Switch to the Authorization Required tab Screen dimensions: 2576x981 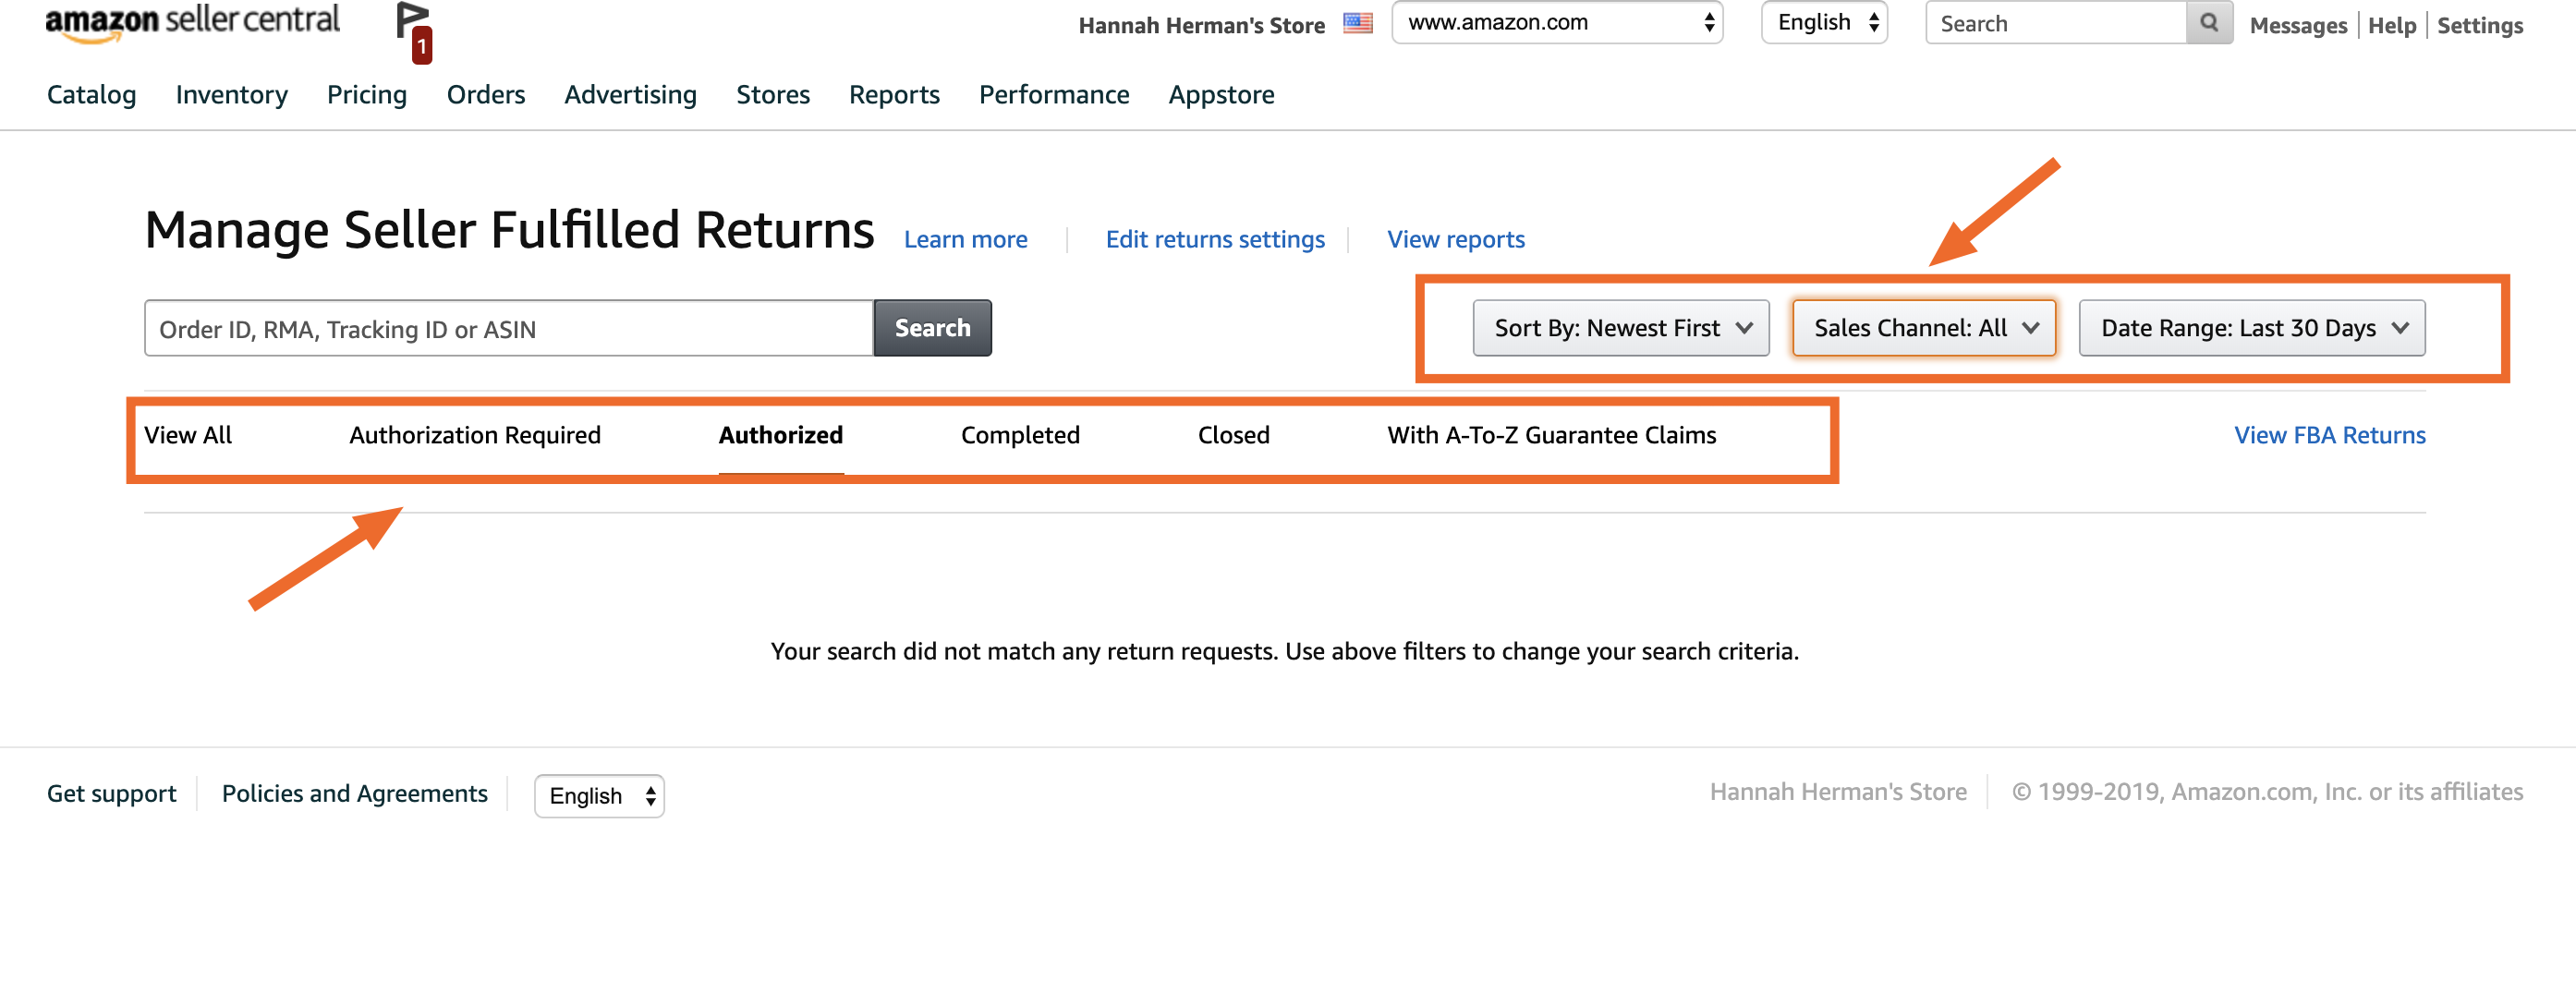tap(475, 435)
